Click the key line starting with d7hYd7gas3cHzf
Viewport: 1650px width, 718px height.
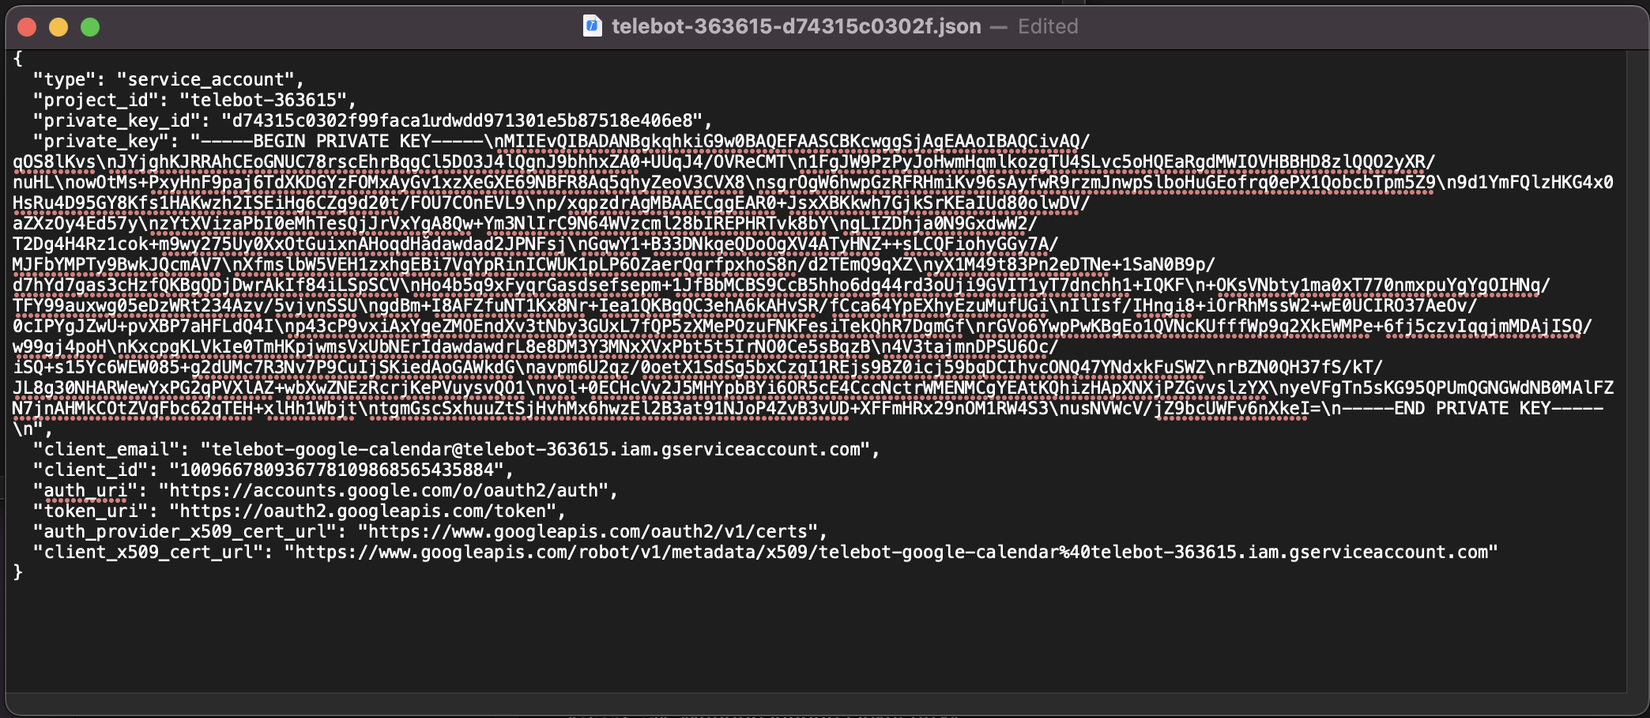pos(781,285)
